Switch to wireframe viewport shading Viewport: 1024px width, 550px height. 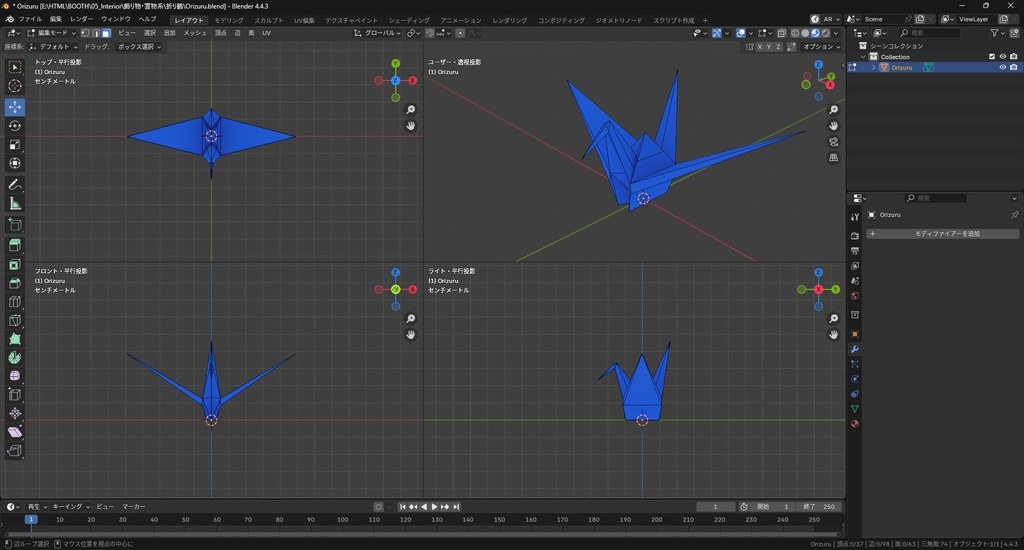coord(795,33)
